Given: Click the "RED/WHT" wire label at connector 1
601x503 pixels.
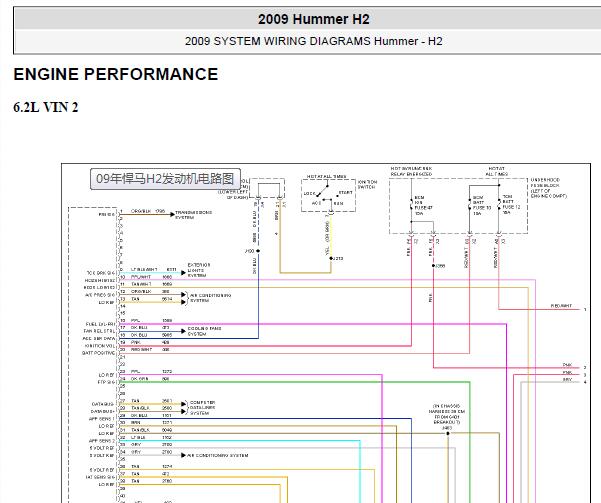Looking at the screenshot, I should [561, 306].
